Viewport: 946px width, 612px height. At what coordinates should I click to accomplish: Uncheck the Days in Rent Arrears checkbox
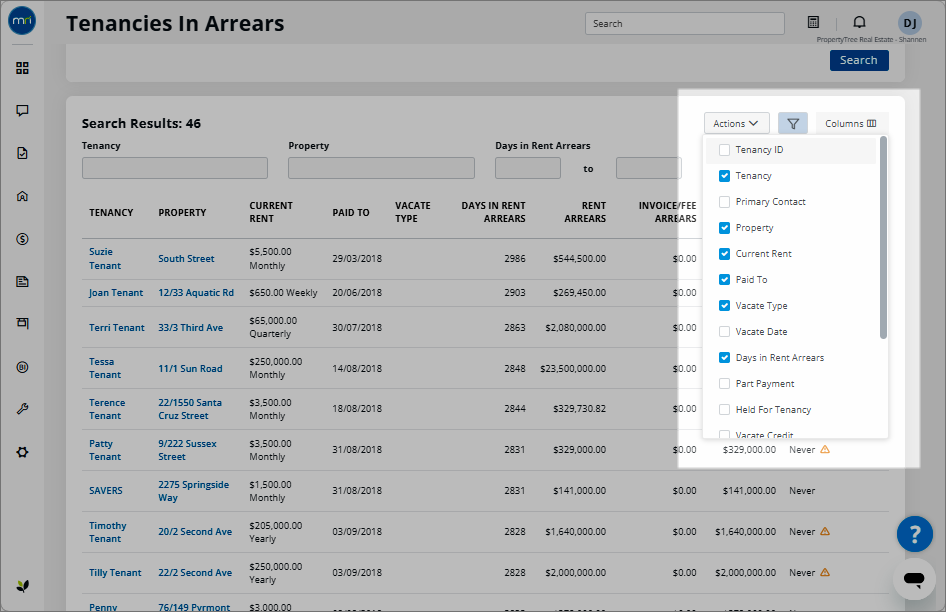pyautogui.click(x=725, y=357)
